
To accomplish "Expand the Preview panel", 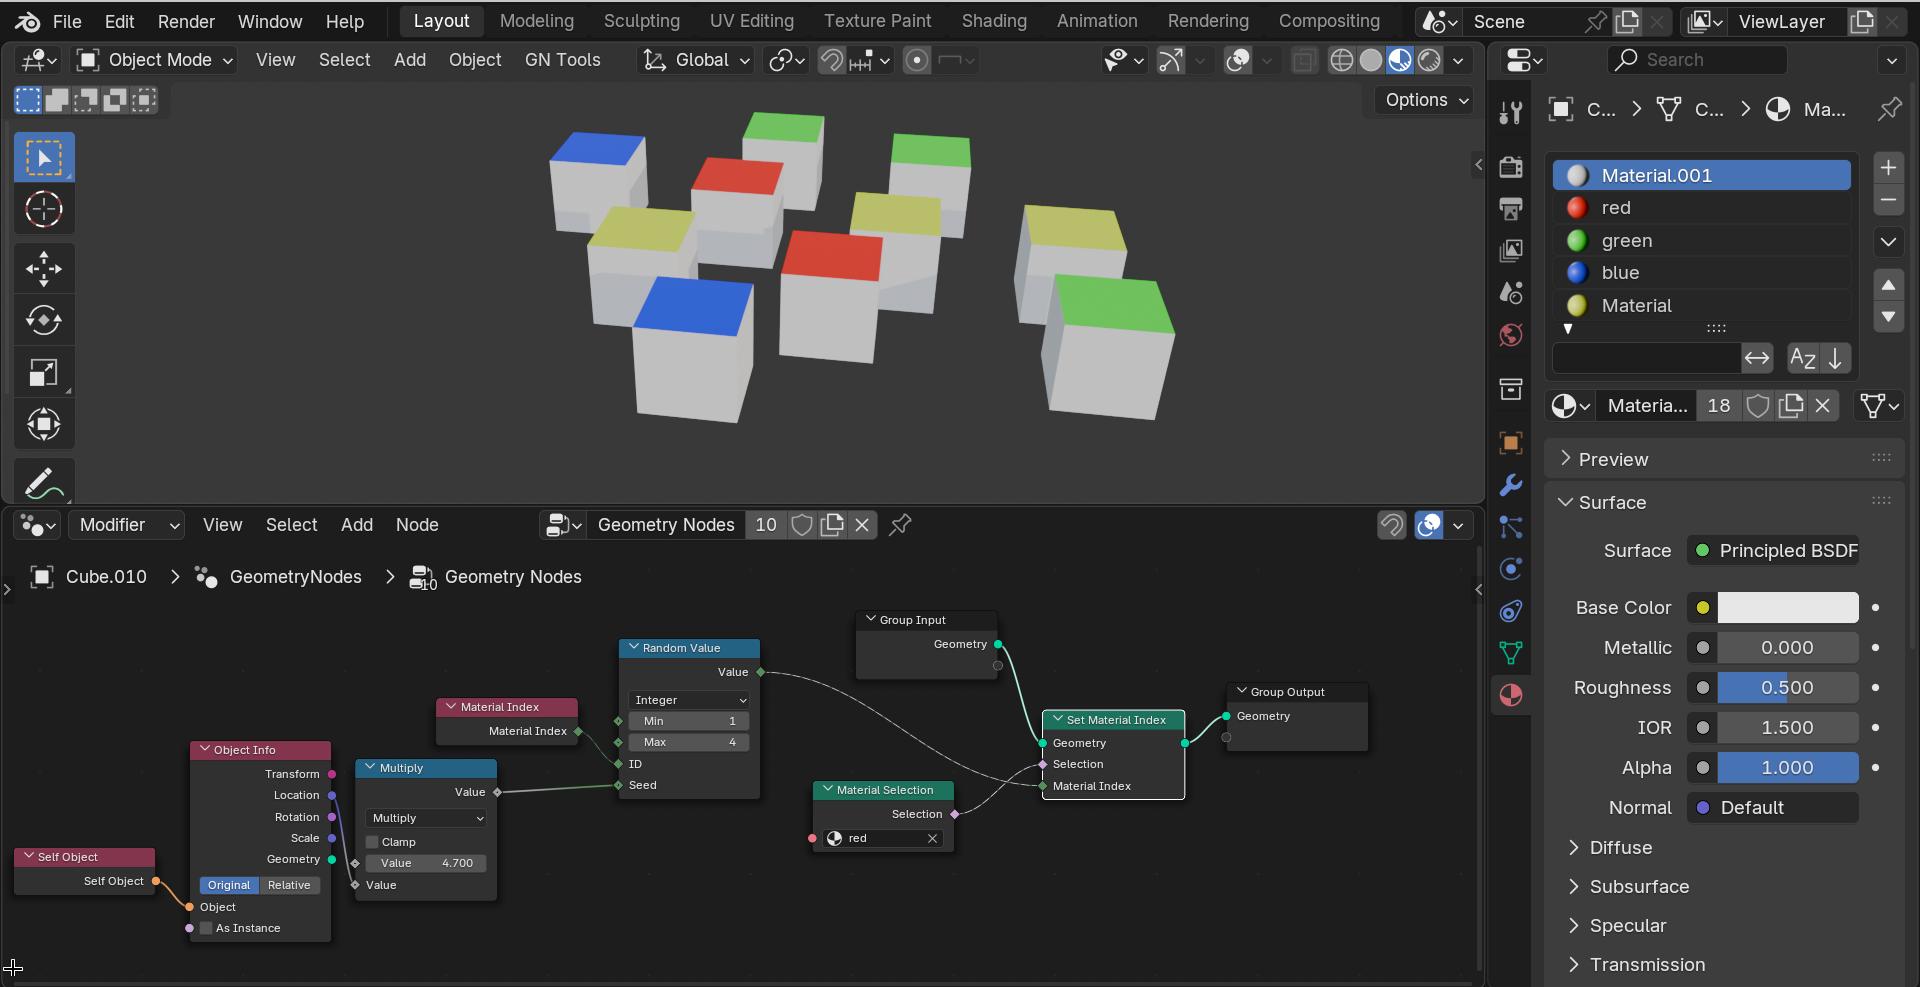I will 1613,459.
